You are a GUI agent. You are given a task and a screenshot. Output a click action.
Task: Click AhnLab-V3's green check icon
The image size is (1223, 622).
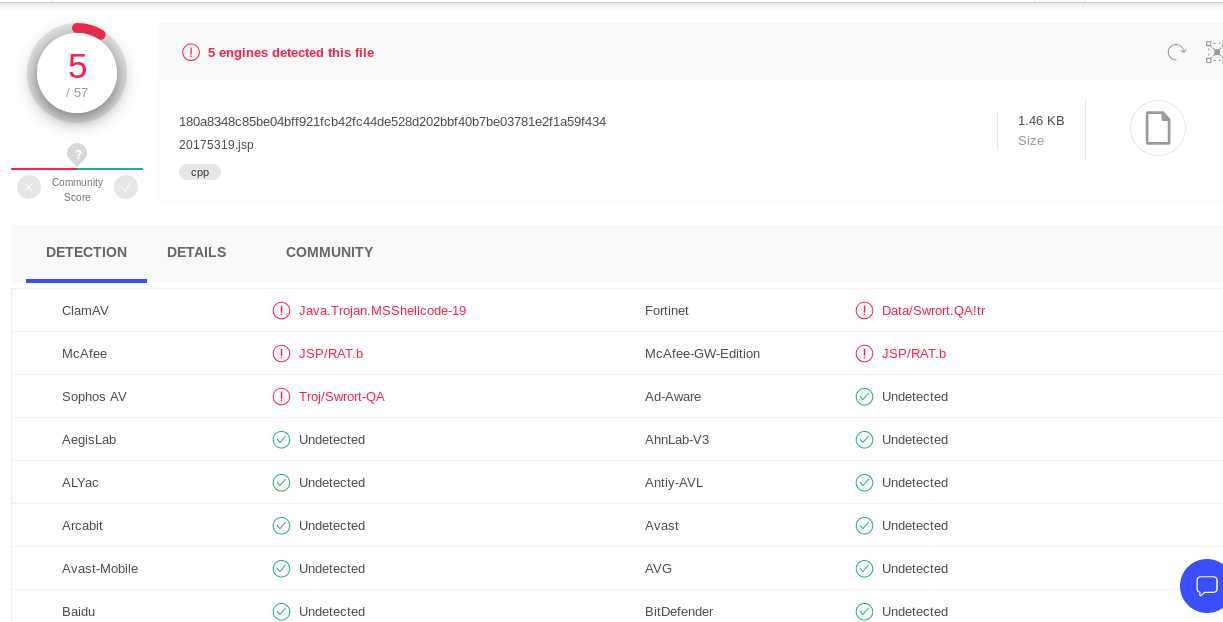864,440
